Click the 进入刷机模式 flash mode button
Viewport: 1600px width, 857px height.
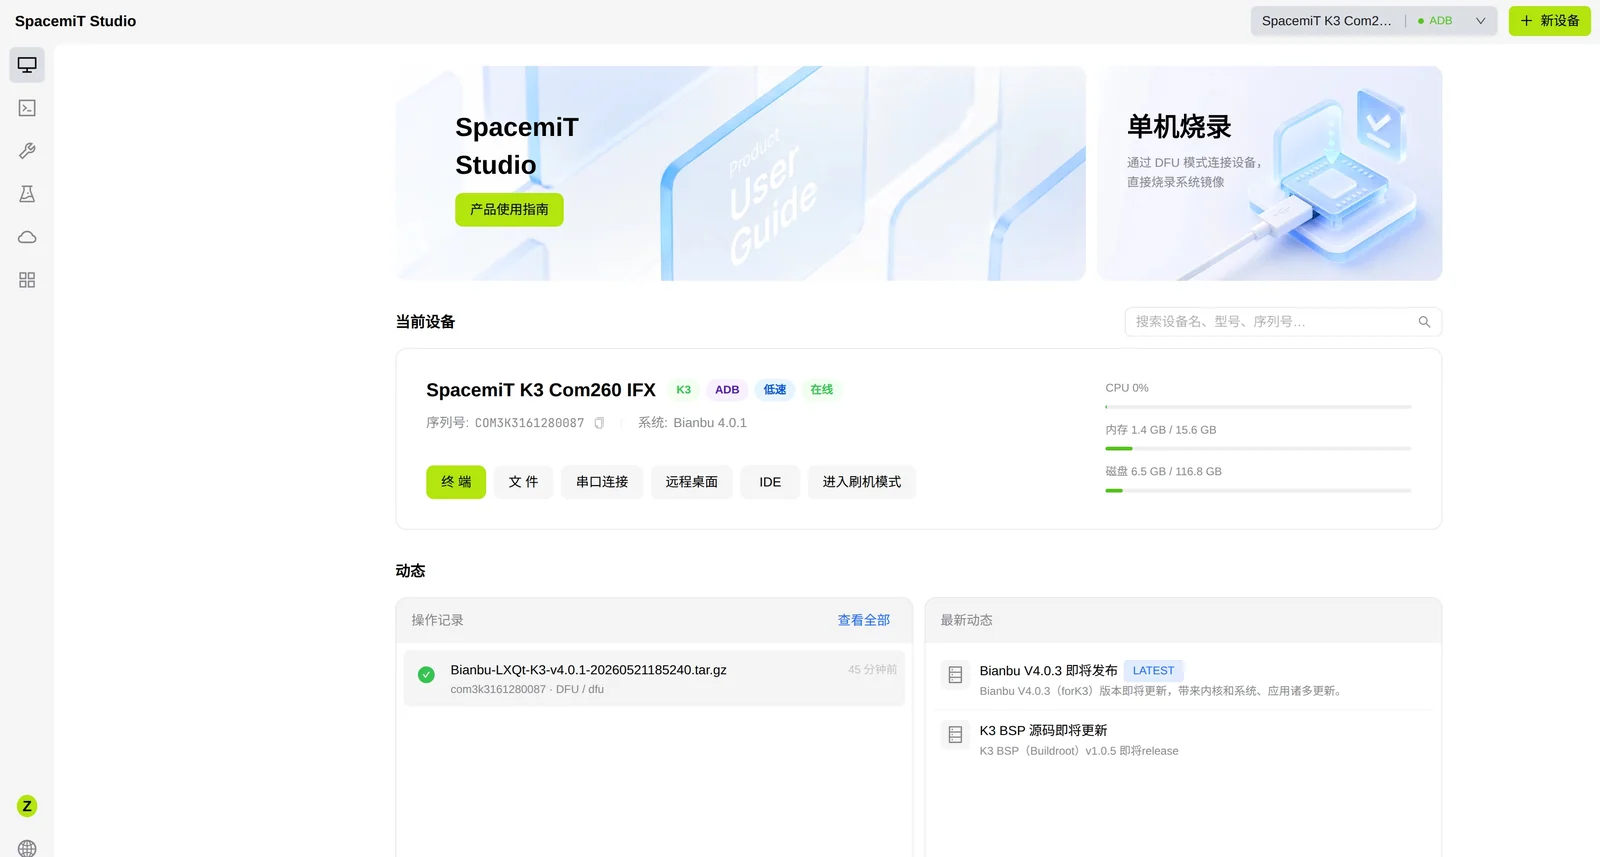point(862,482)
